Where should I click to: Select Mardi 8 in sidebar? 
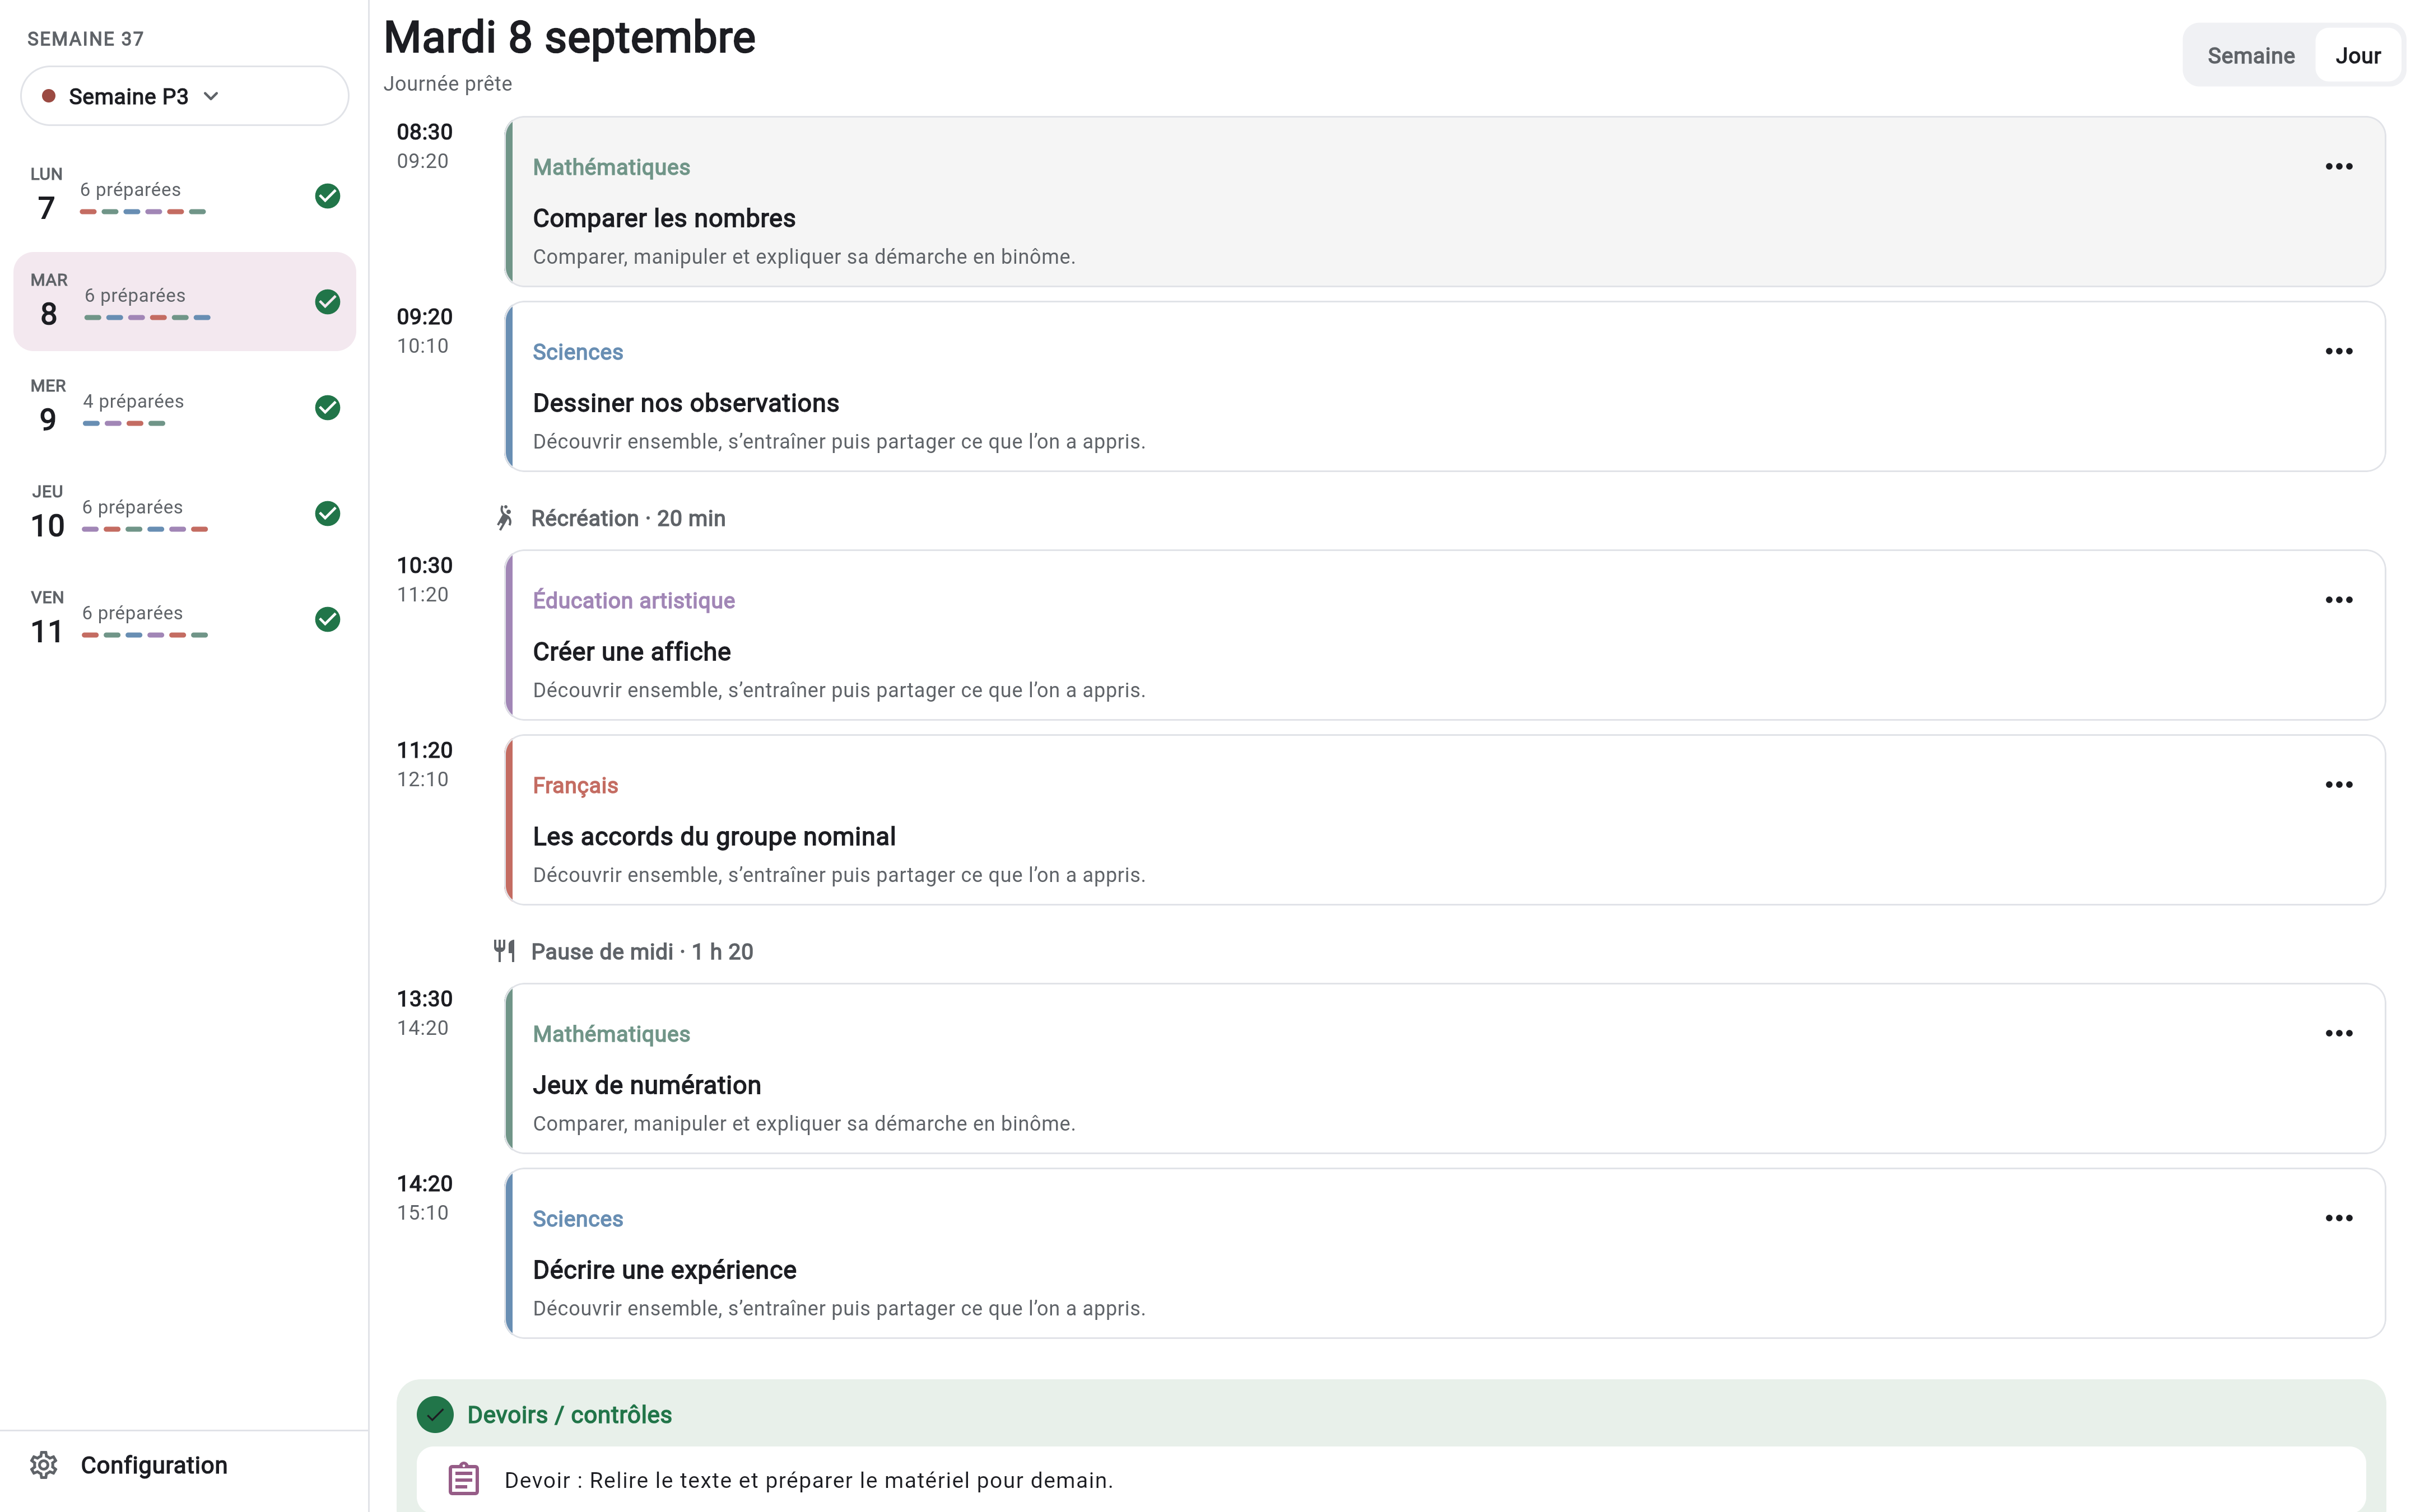point(185,301)
